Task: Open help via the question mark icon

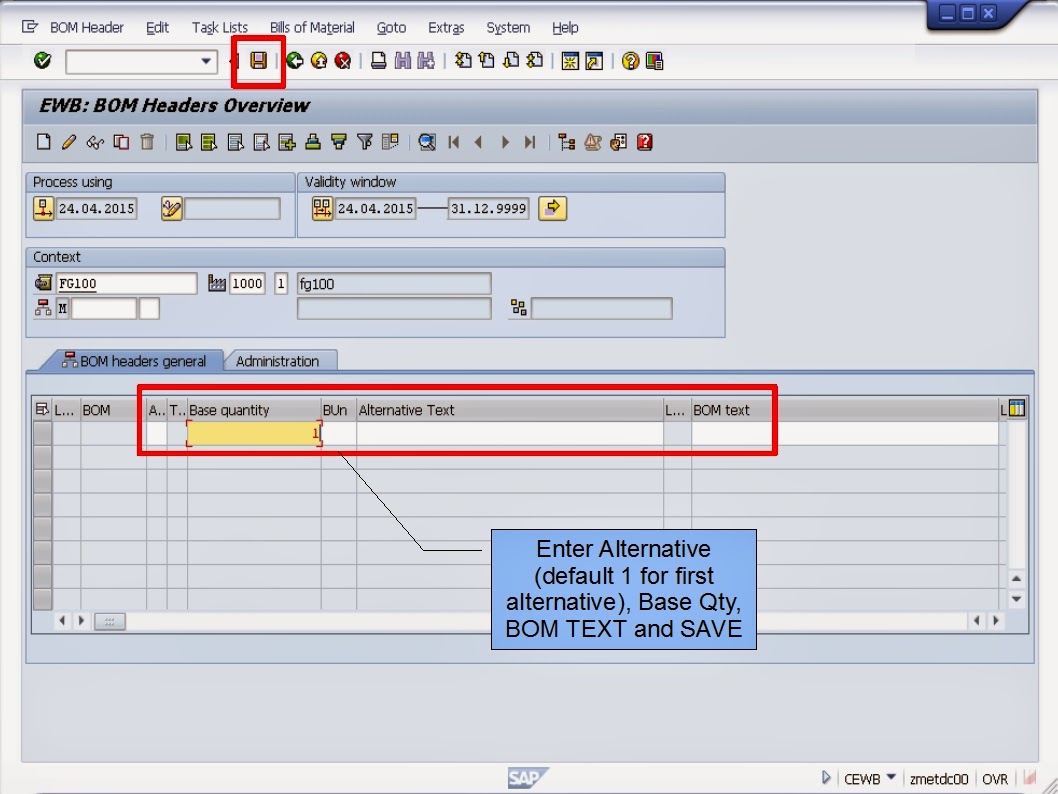Action: tap(628, 61)
